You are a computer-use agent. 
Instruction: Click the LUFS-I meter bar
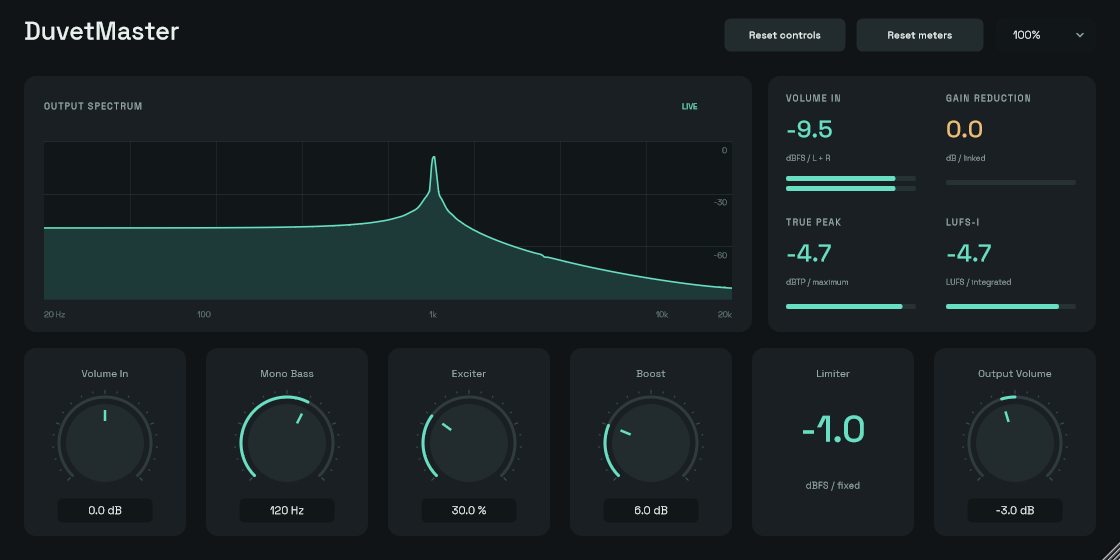(x=1011, y=306)
